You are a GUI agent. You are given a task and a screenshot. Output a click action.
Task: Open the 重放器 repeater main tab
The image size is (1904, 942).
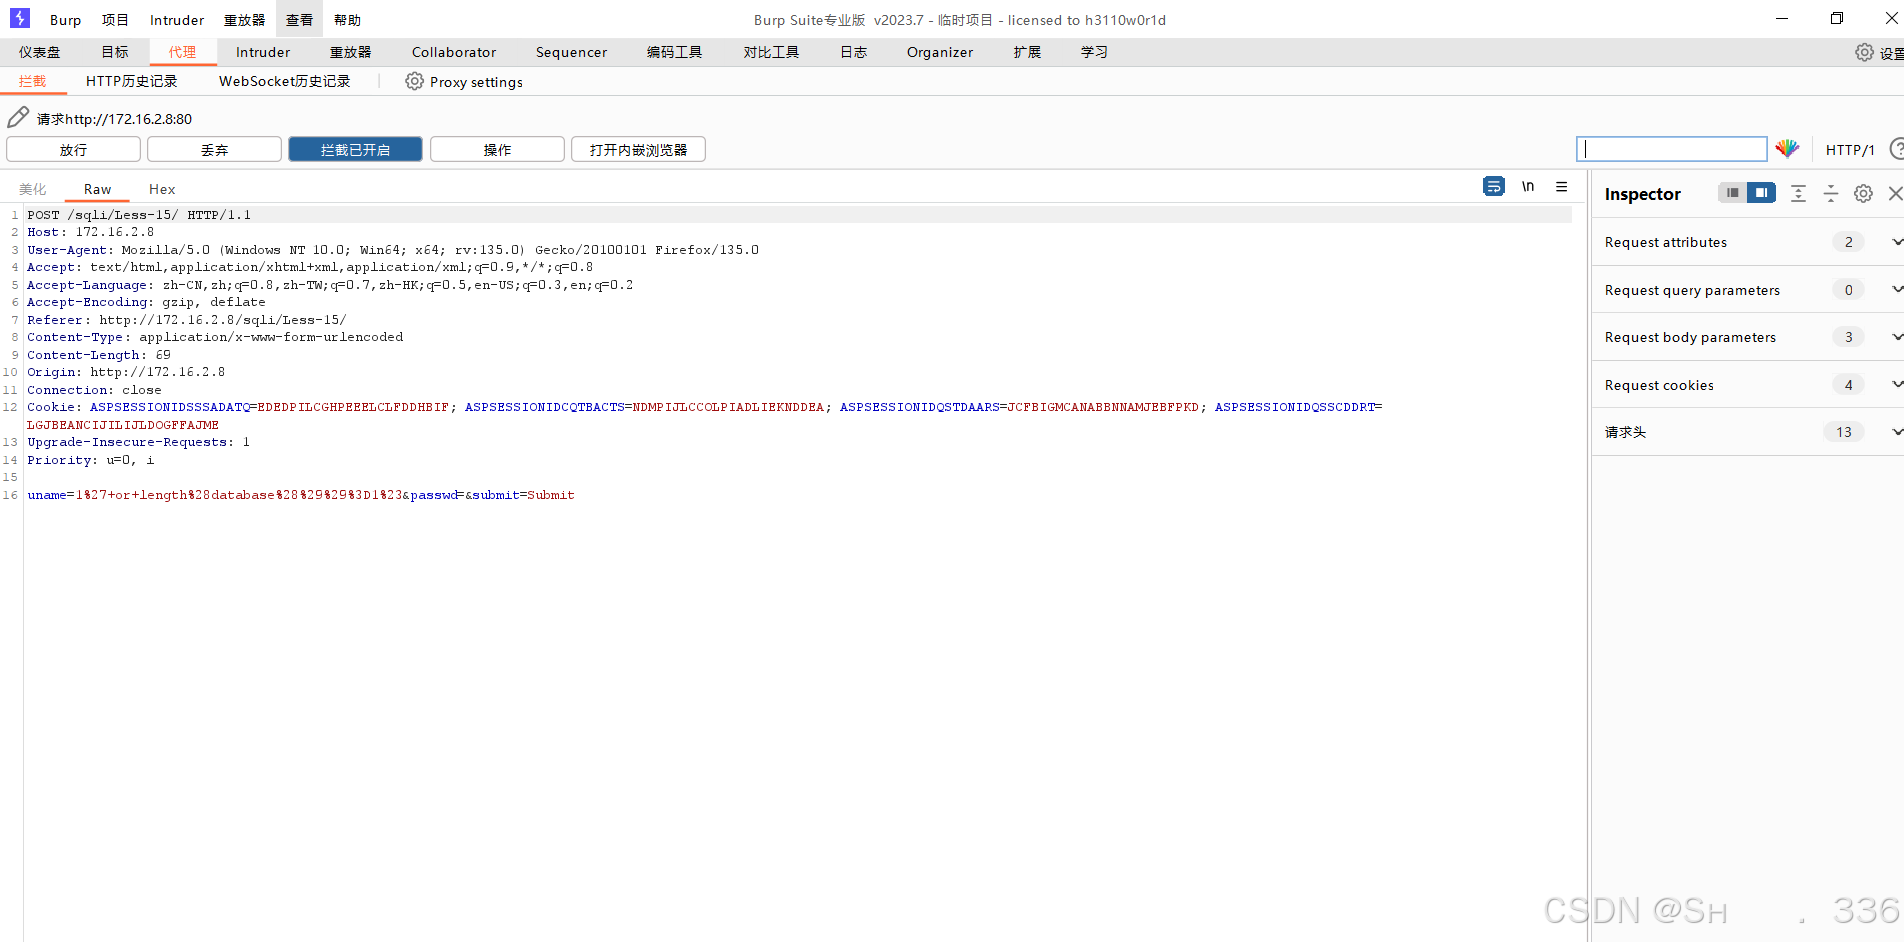350,52
